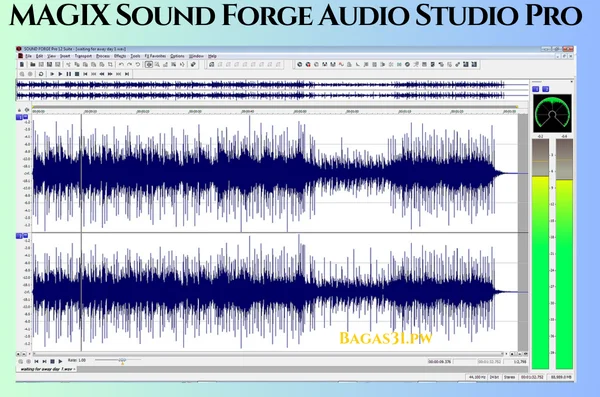The width and height of the screenshot is (600, 397).
Task: Toggle channel 1 meter button
Action: pyautogui.click(x=536, y=89)
